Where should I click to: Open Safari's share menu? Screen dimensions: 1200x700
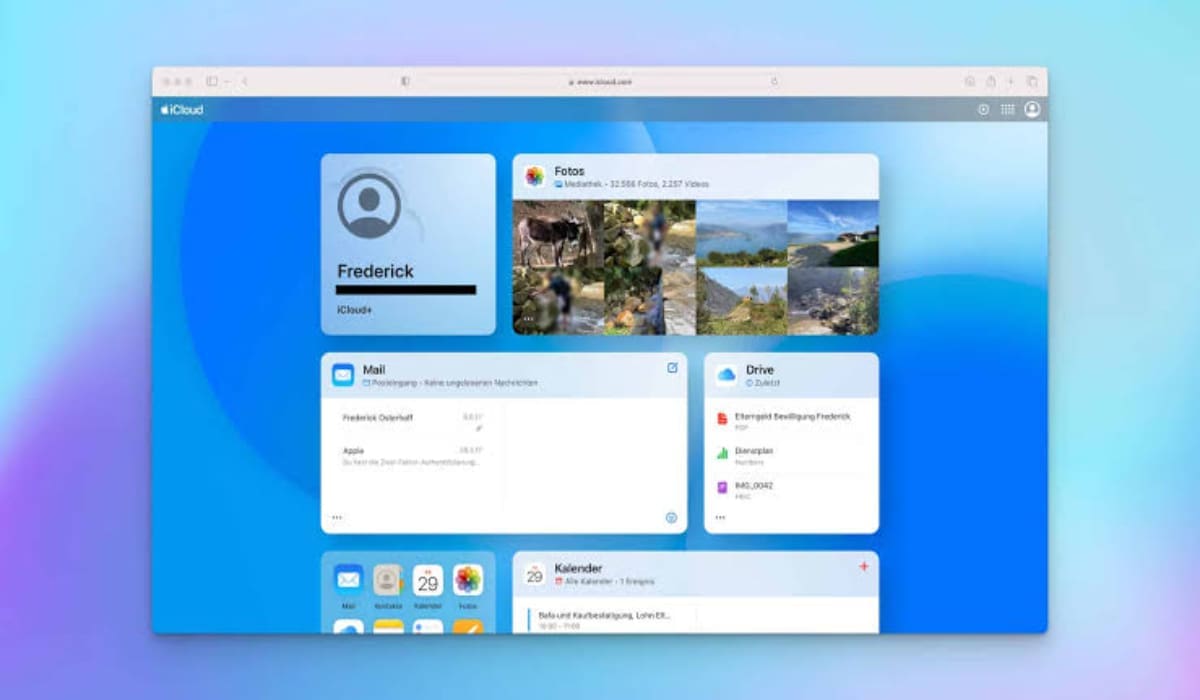[990, 81]
